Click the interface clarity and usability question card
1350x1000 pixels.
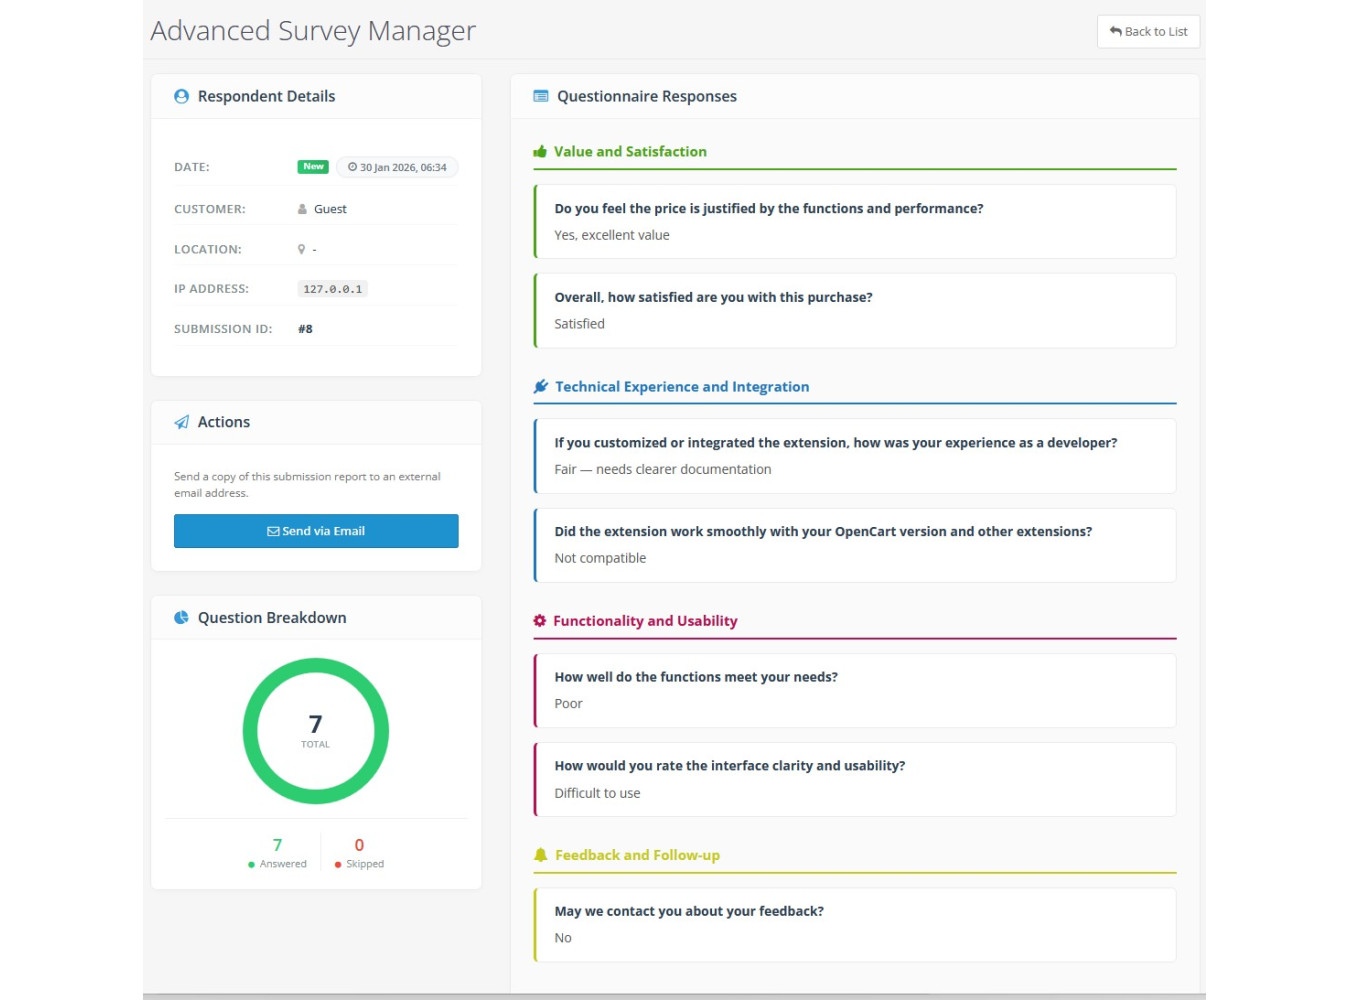click(855, 779)
